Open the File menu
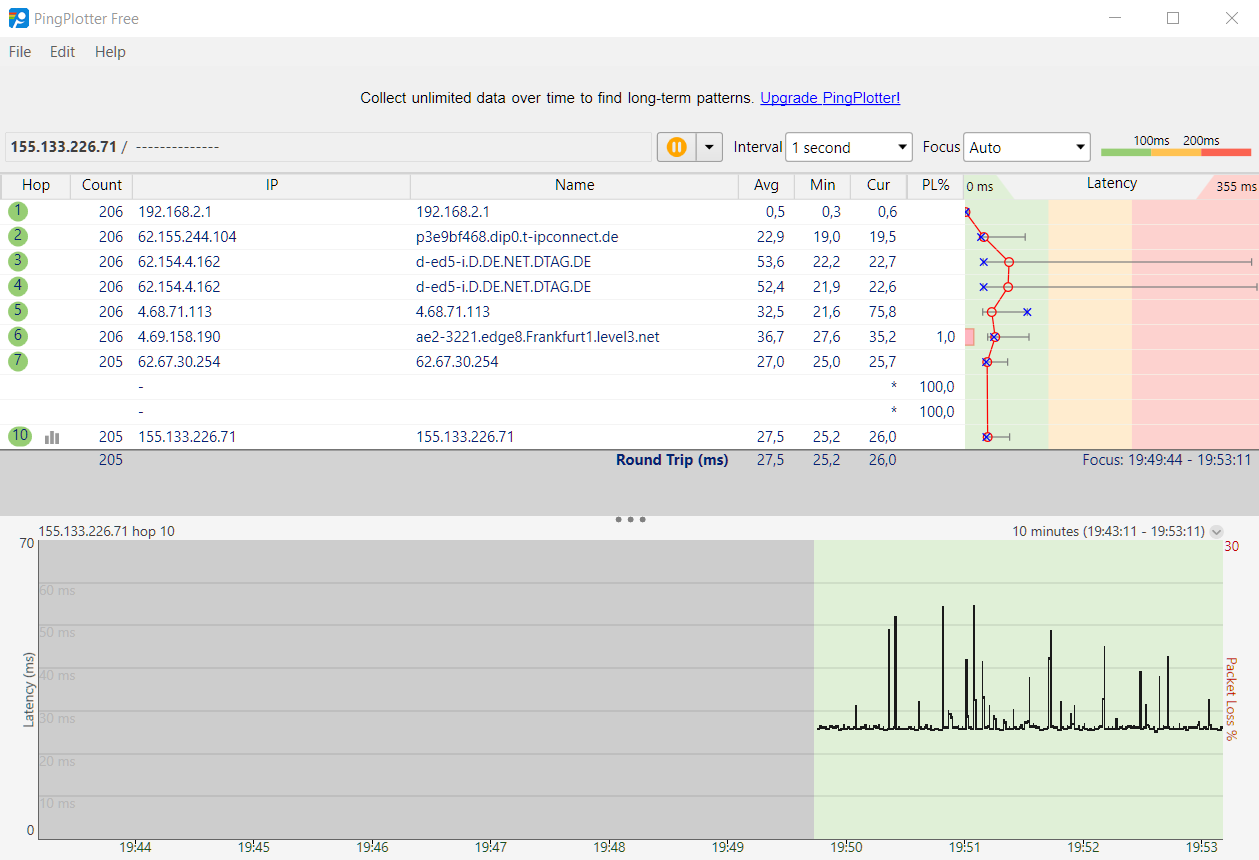The width and height of the screenshot is (1259, 860). click(x=20, y=52)
